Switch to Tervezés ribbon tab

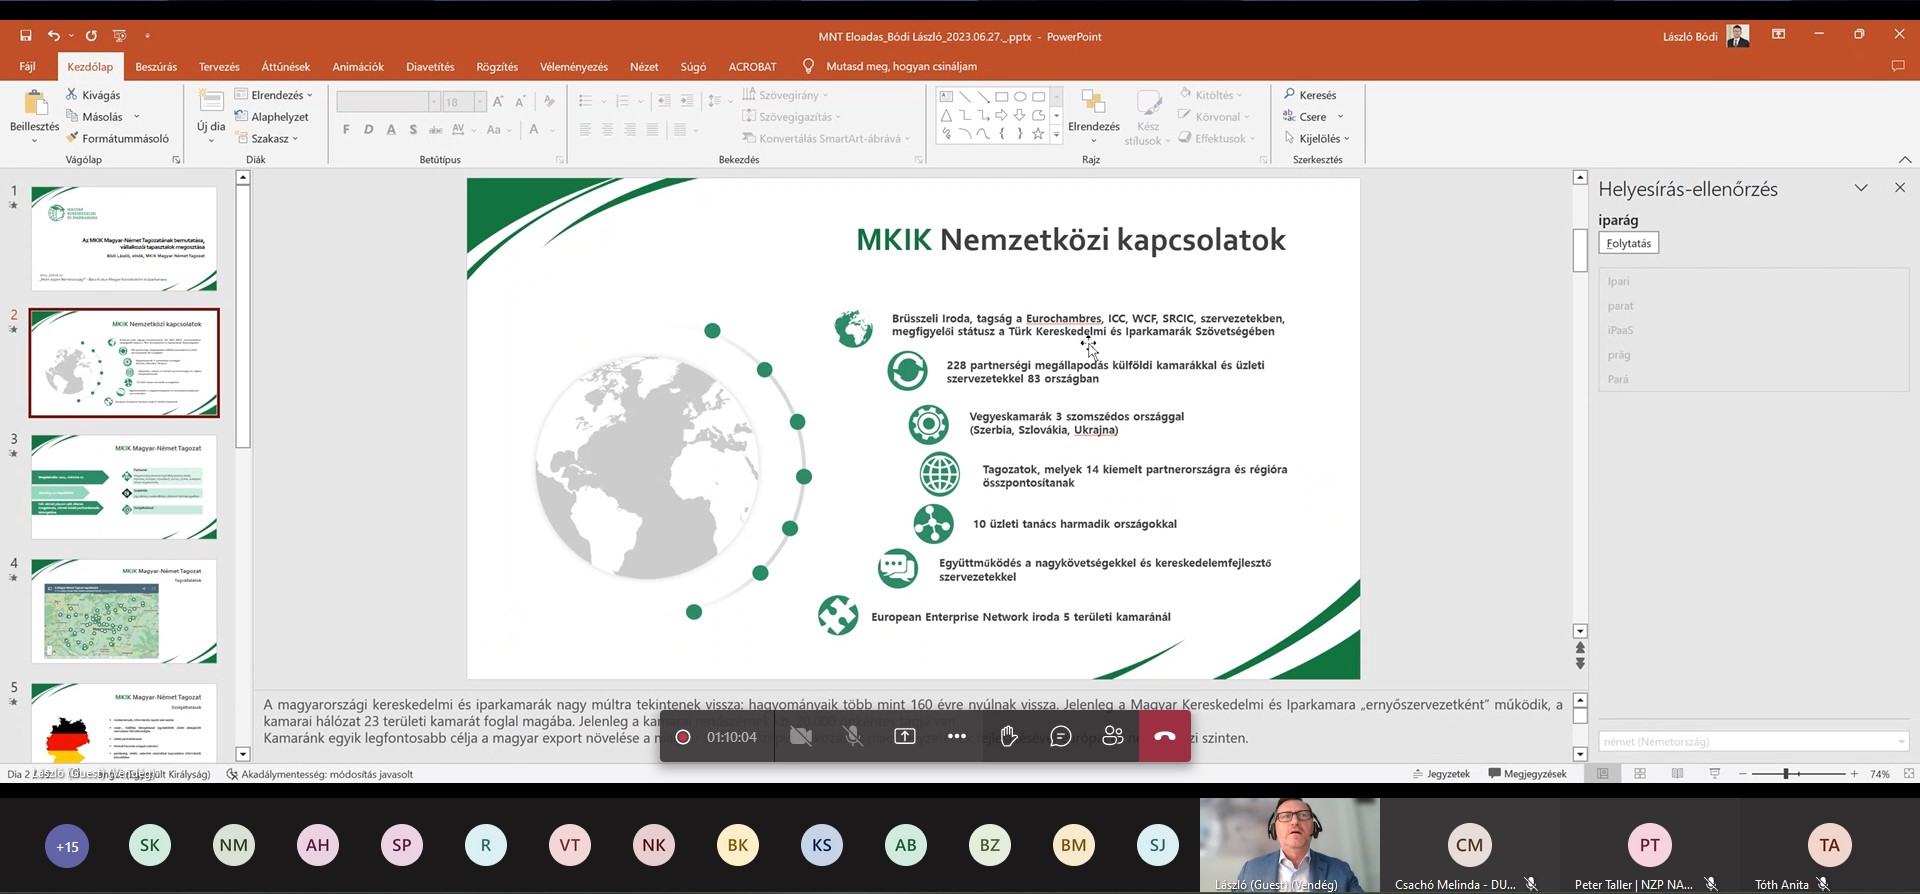tap(219, 67)
